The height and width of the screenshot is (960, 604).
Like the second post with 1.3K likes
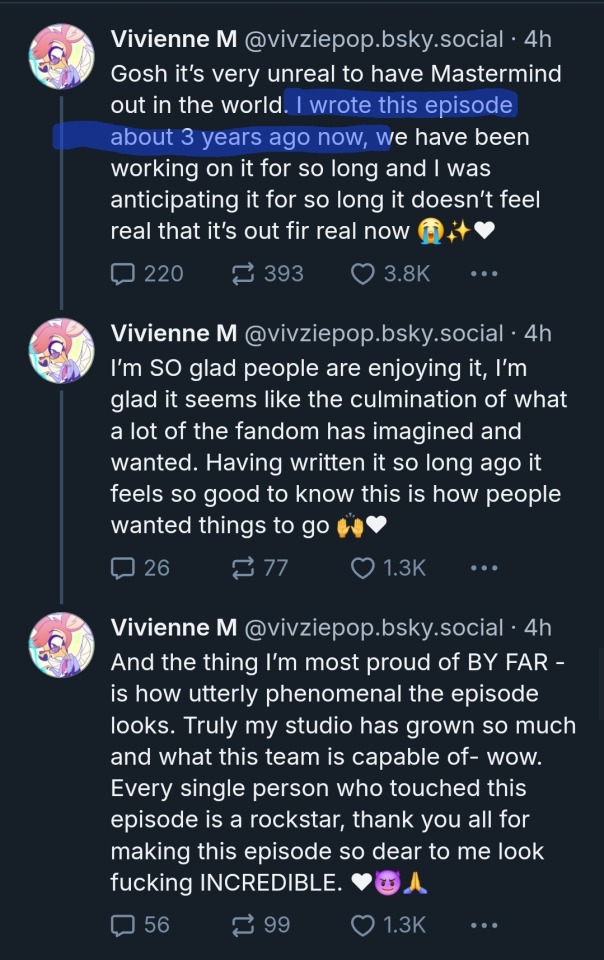[362, 567]
